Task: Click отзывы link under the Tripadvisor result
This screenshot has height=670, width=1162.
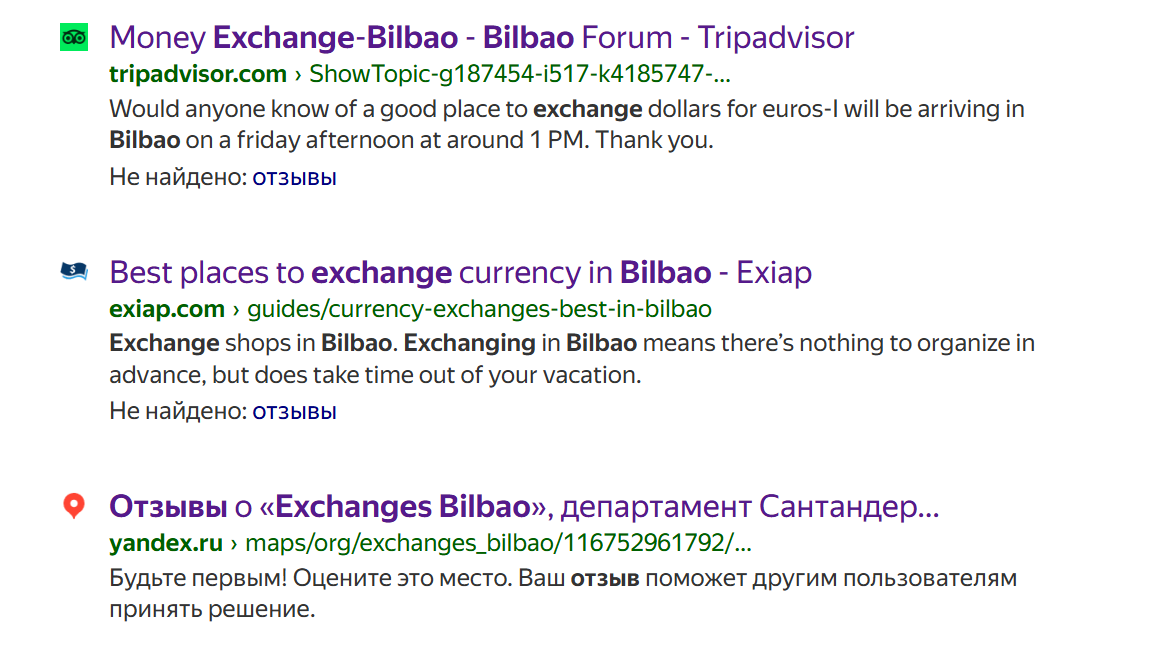Action: pyautogui.click(x=294, y=178)
